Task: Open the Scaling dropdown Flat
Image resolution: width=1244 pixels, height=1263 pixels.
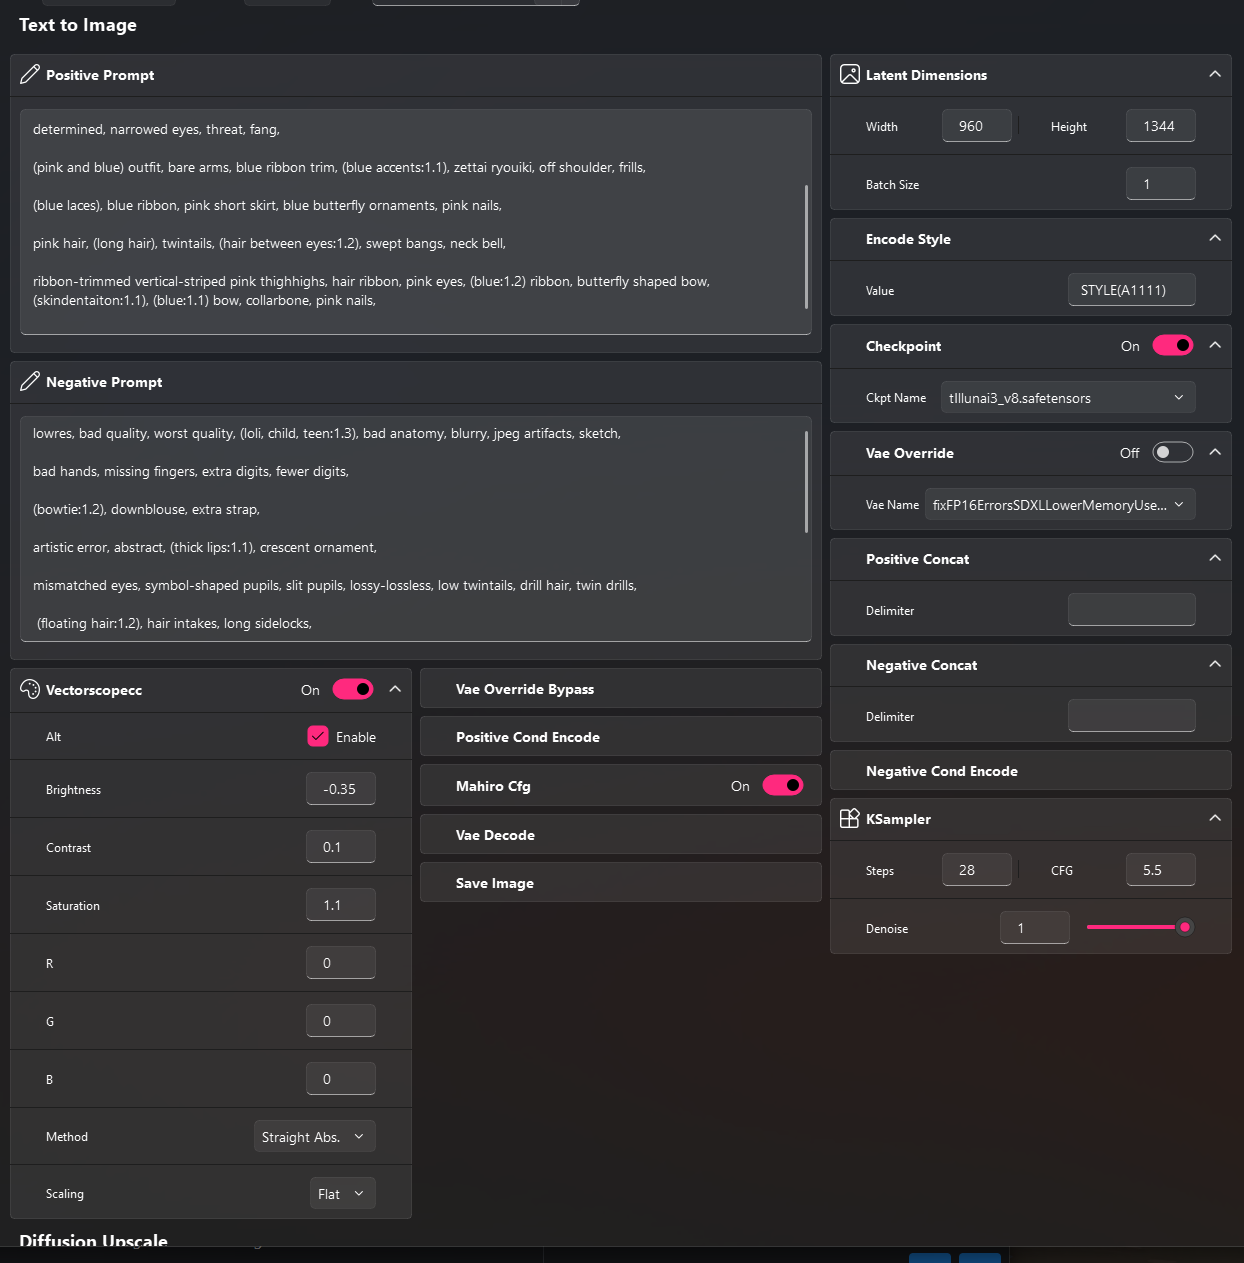Action: [x=343, y=1194]
